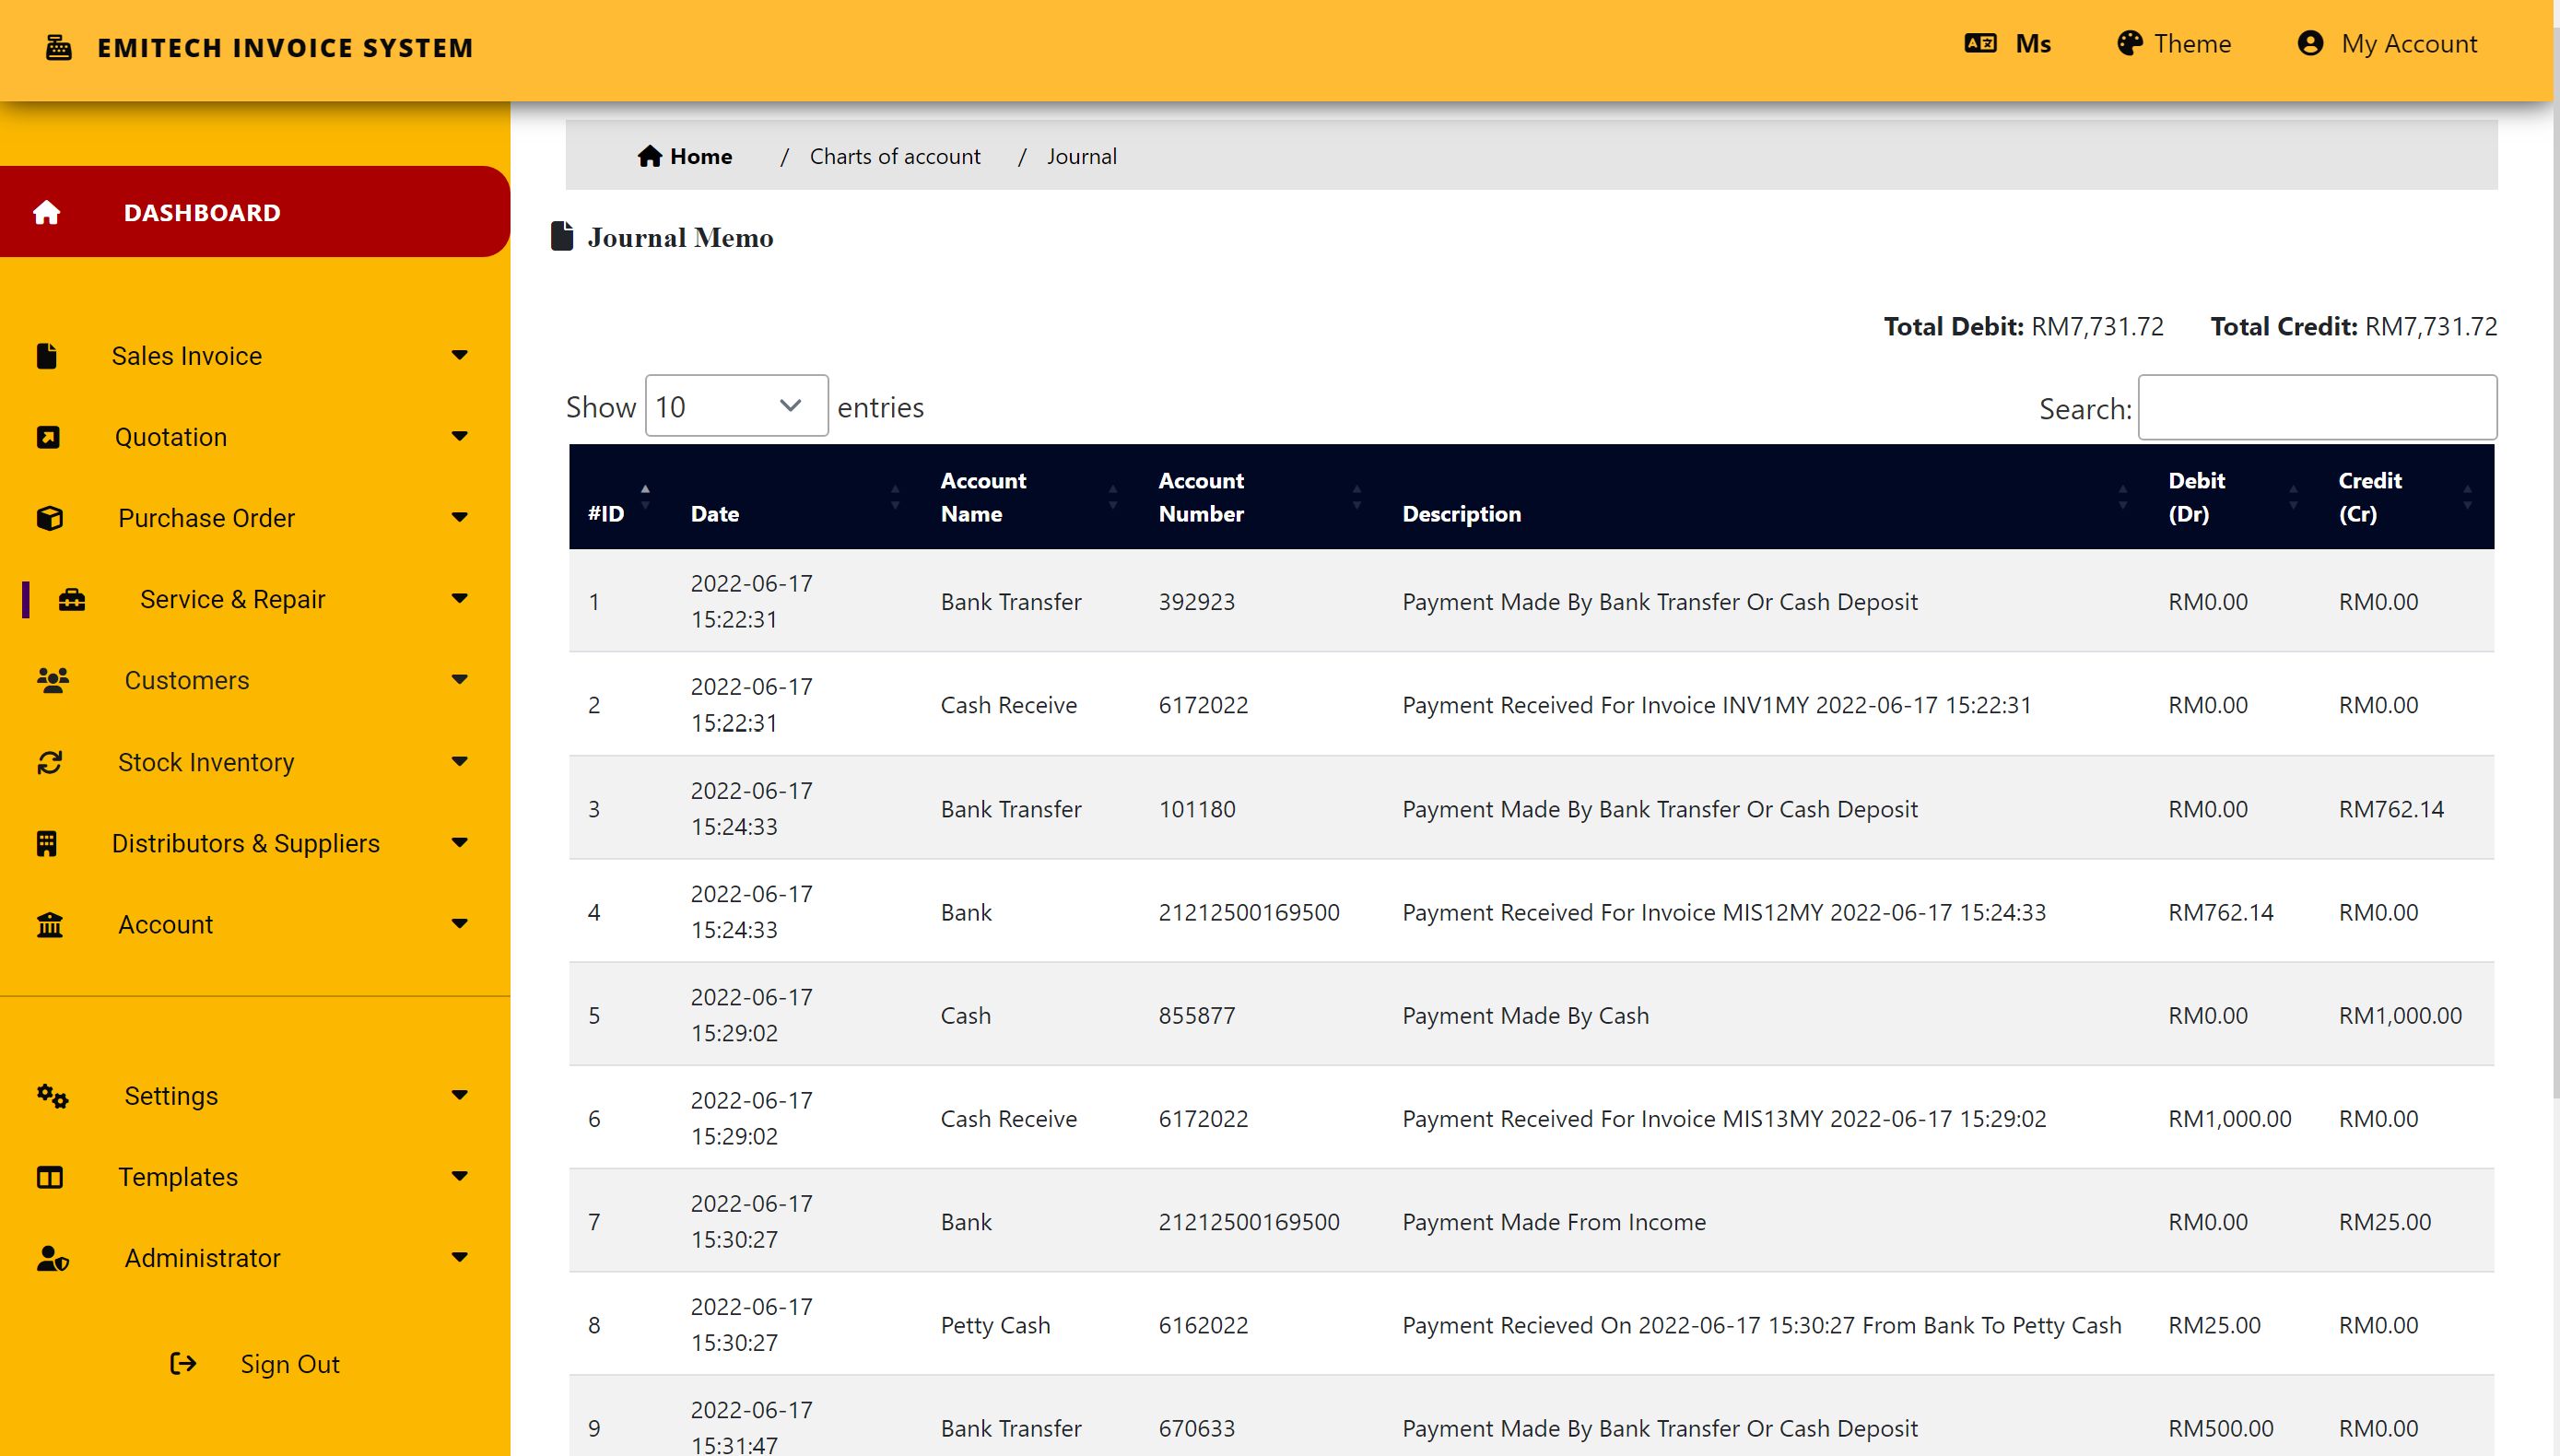
Task: Sort table by Date column arrows
Action: tap(895, 497)
